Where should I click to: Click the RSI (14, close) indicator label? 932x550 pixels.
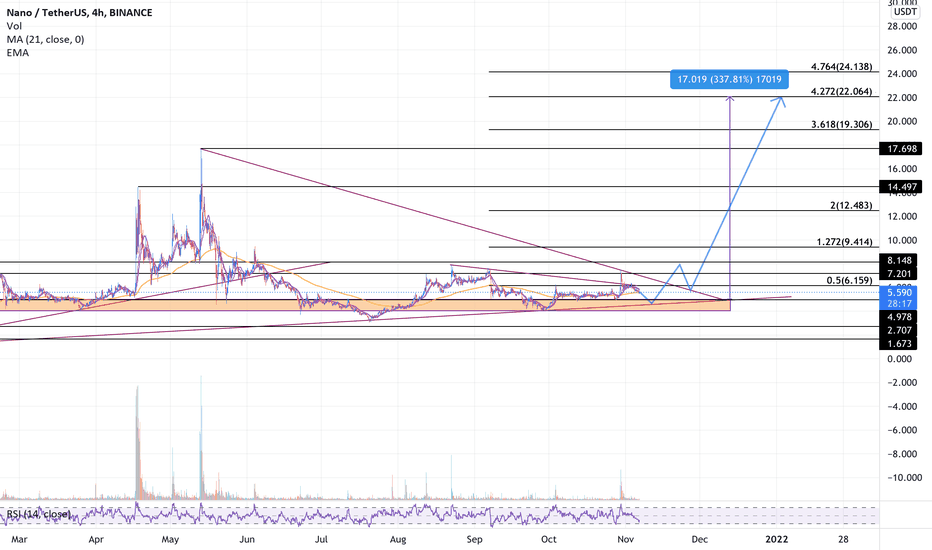point(39,514)
